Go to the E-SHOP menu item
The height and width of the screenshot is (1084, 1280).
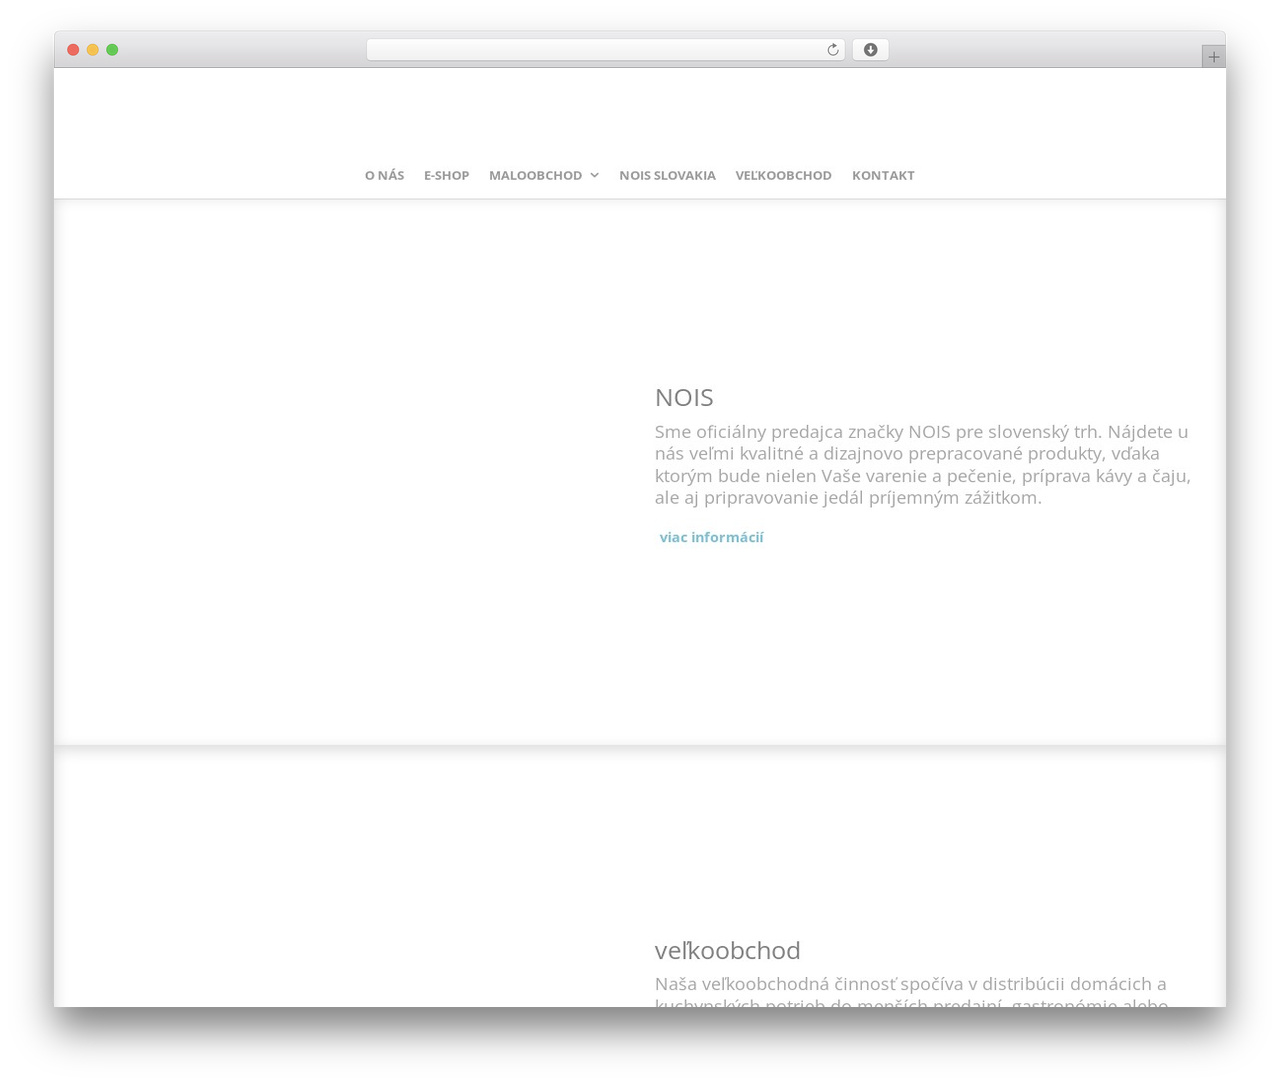click(446, 175)
